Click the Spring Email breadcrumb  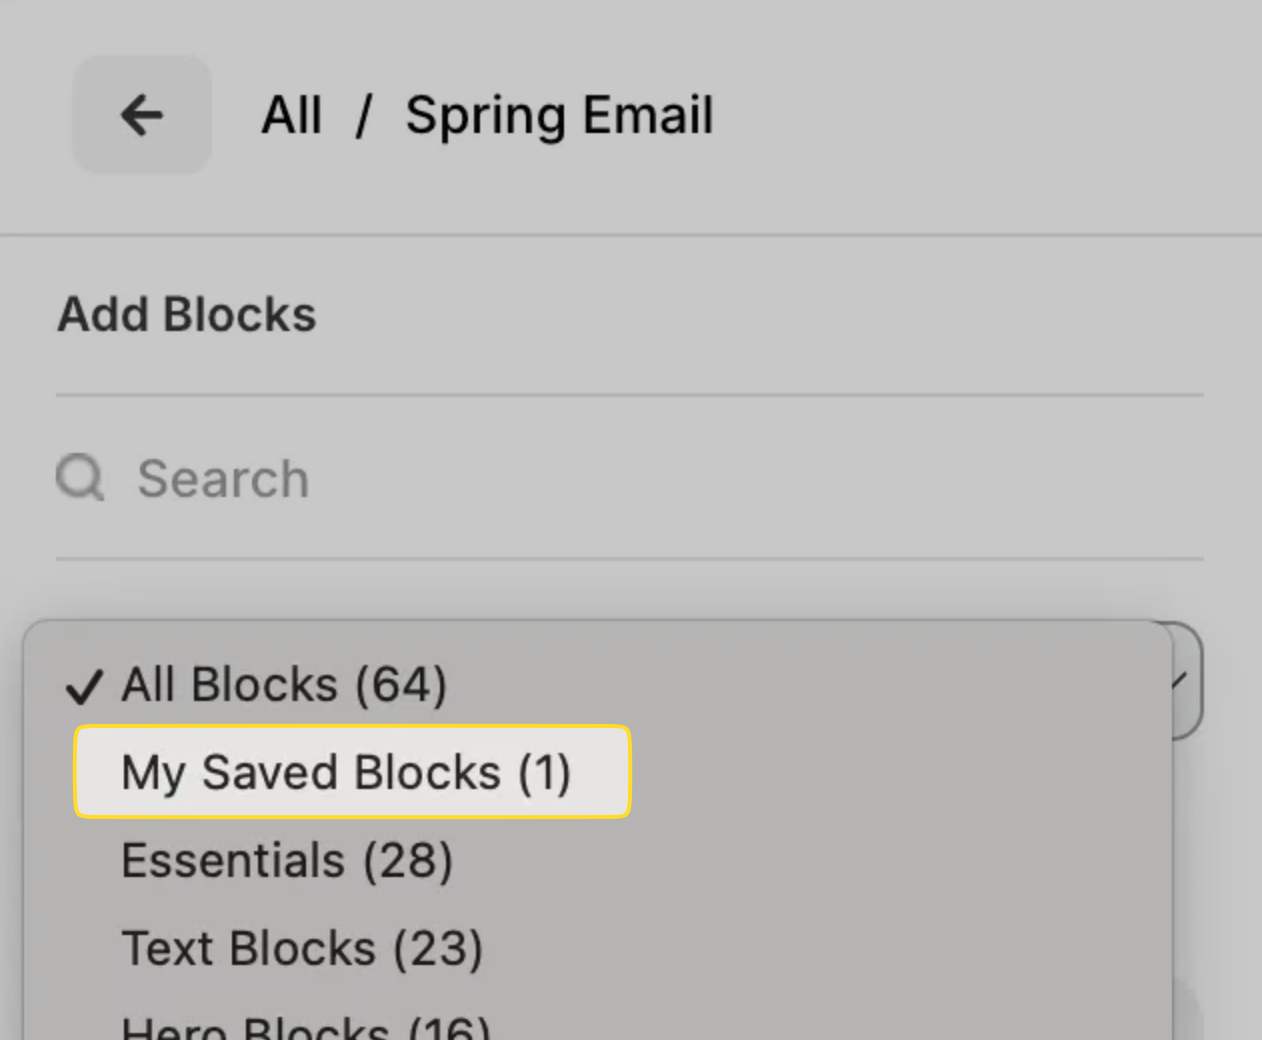(559, 115)
